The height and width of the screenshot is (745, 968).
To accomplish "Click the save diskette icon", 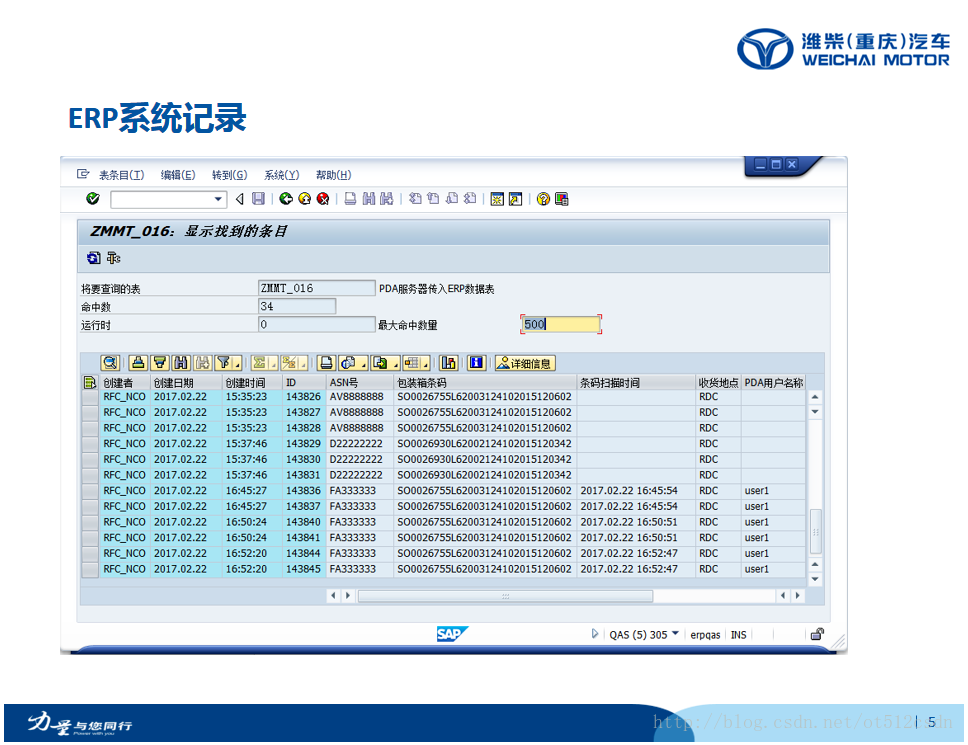I will click(x=257, y=199).
